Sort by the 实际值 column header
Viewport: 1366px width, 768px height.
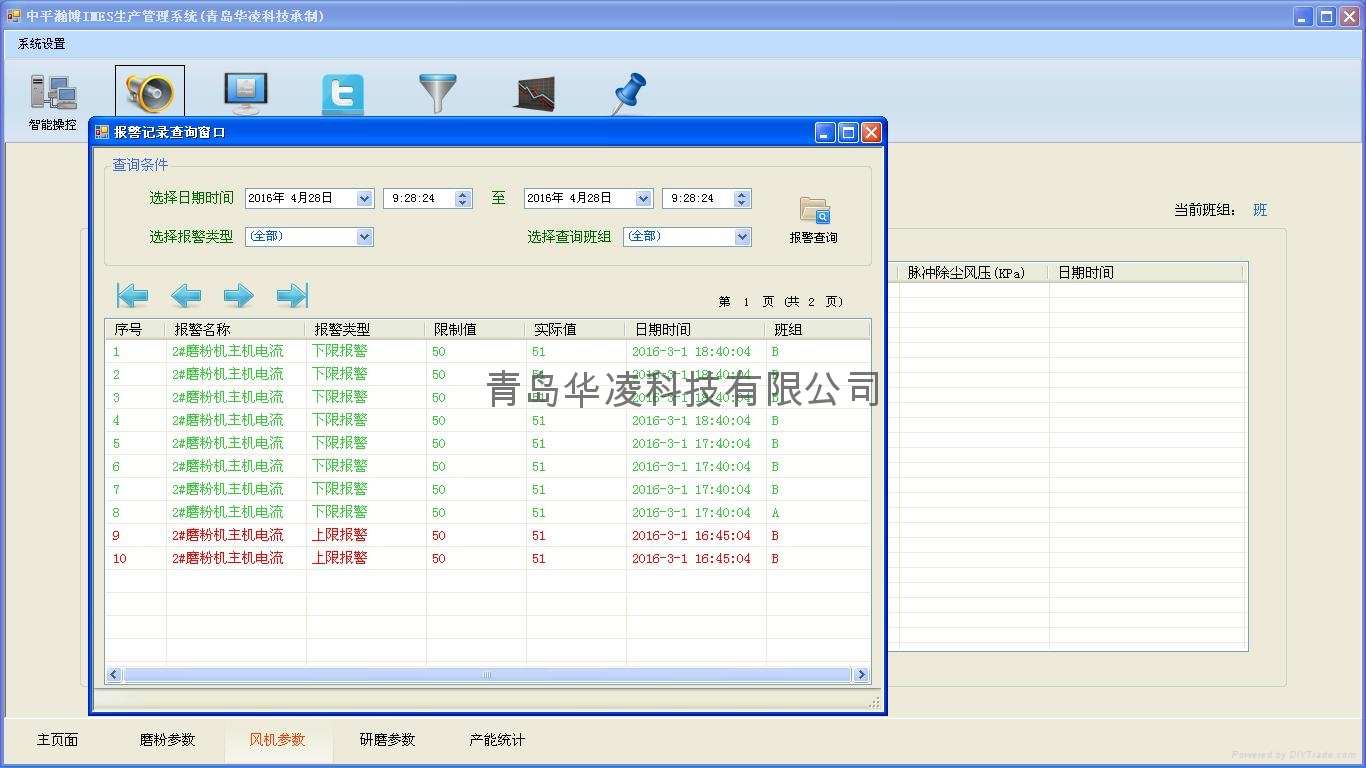pyautogui.click(x=575, y=329)
